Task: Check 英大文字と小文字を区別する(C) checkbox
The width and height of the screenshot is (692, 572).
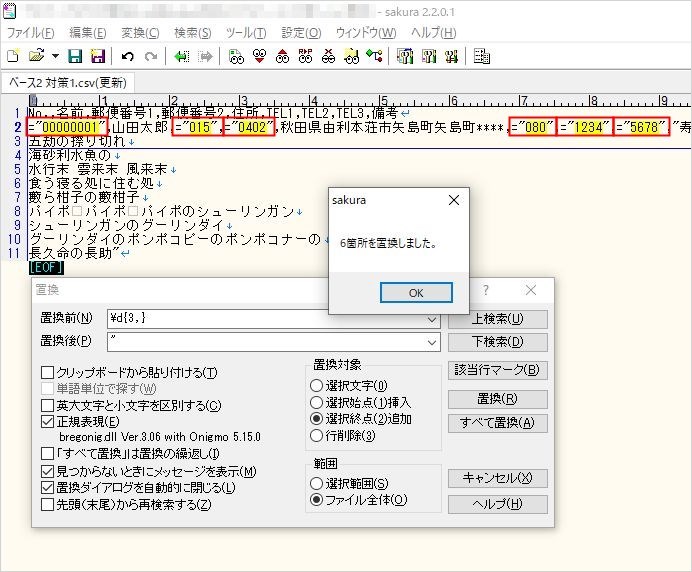Action: pyautogui.click(x=47, y=406)
